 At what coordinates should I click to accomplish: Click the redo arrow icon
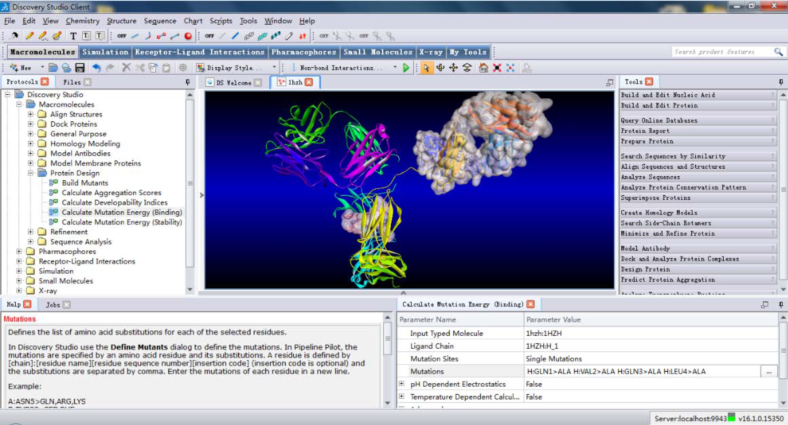110,67
